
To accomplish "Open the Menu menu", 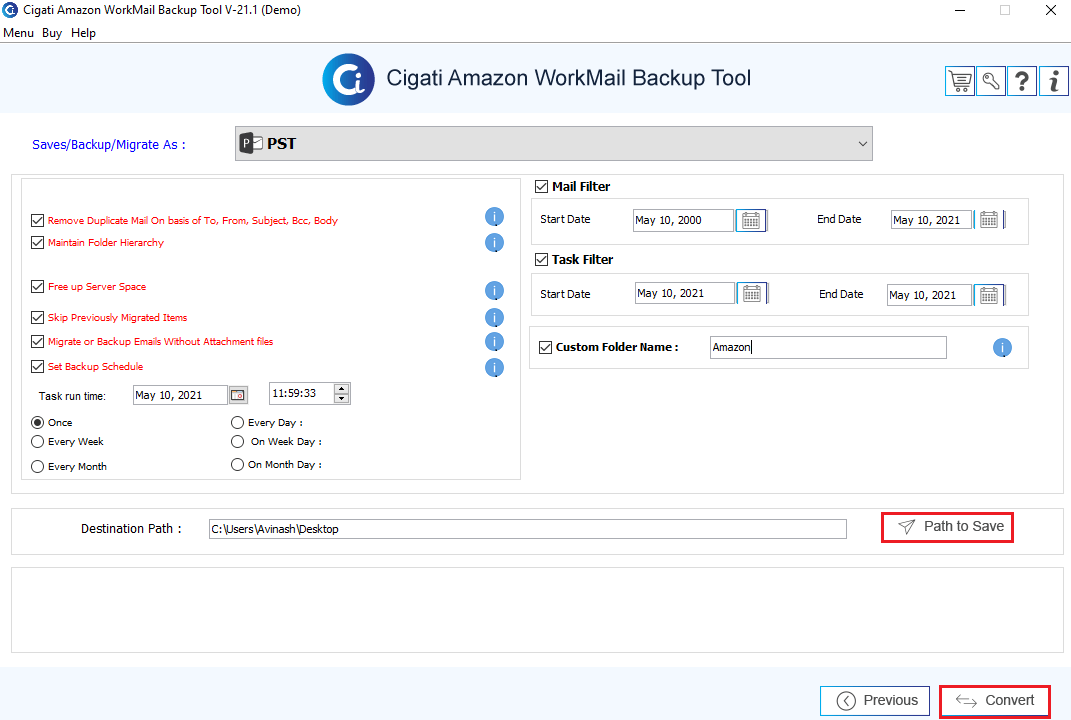I will pyautogui.click(x=18, y=33).
